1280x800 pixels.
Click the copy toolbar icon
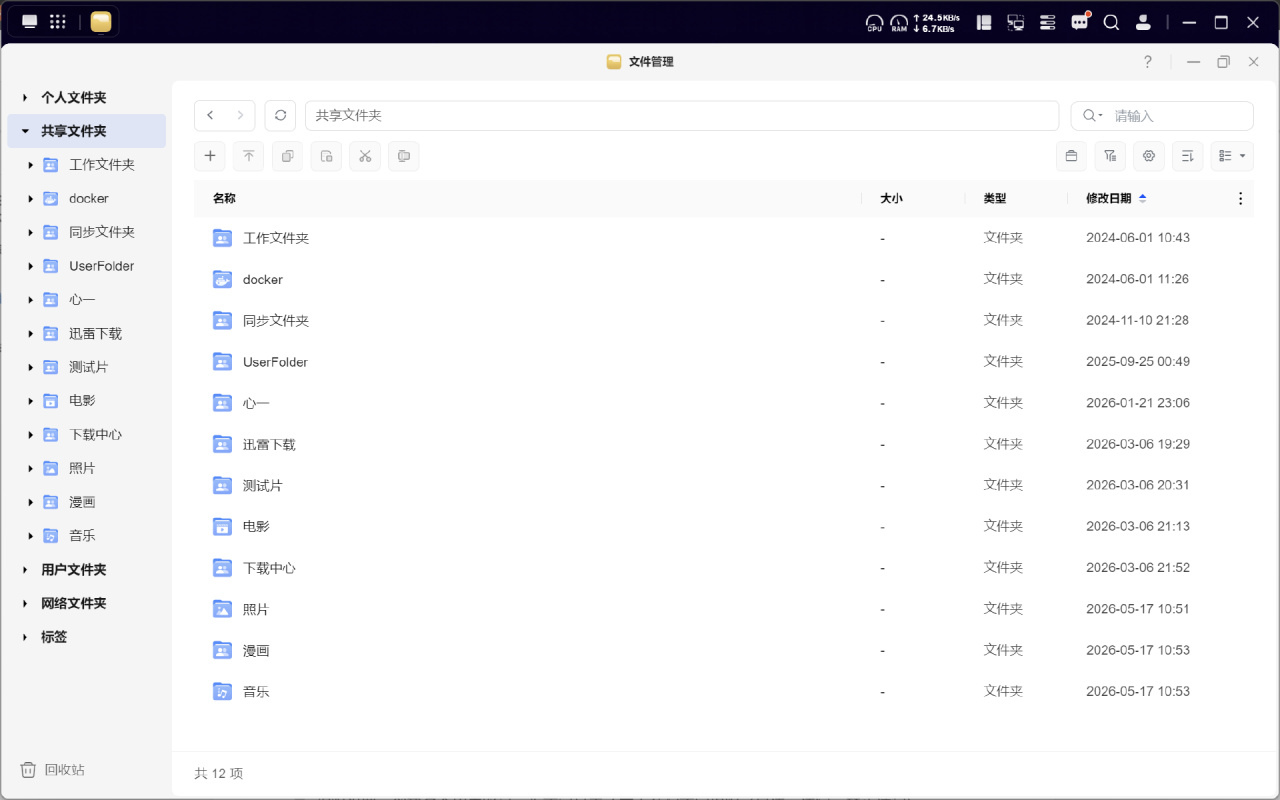[x=287, y=156]
